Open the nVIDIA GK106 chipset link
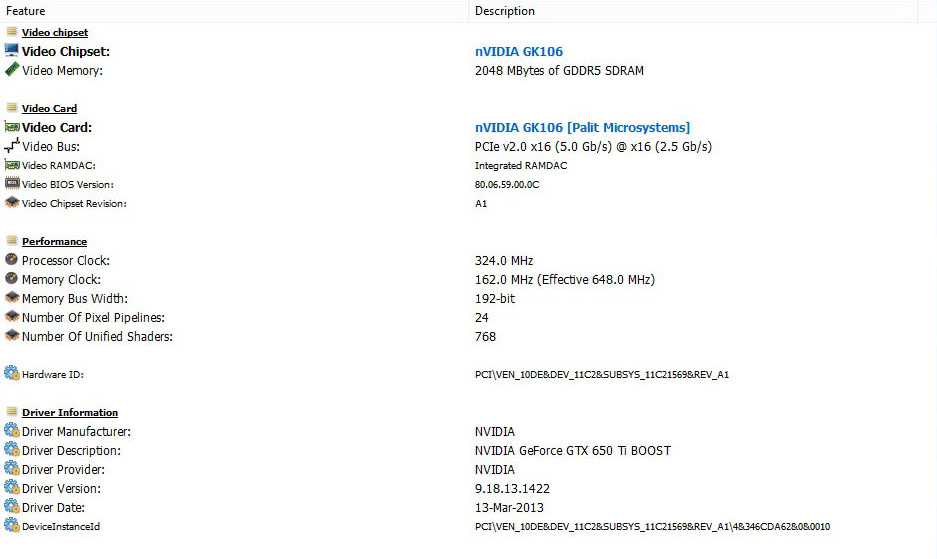 [519, 51]
